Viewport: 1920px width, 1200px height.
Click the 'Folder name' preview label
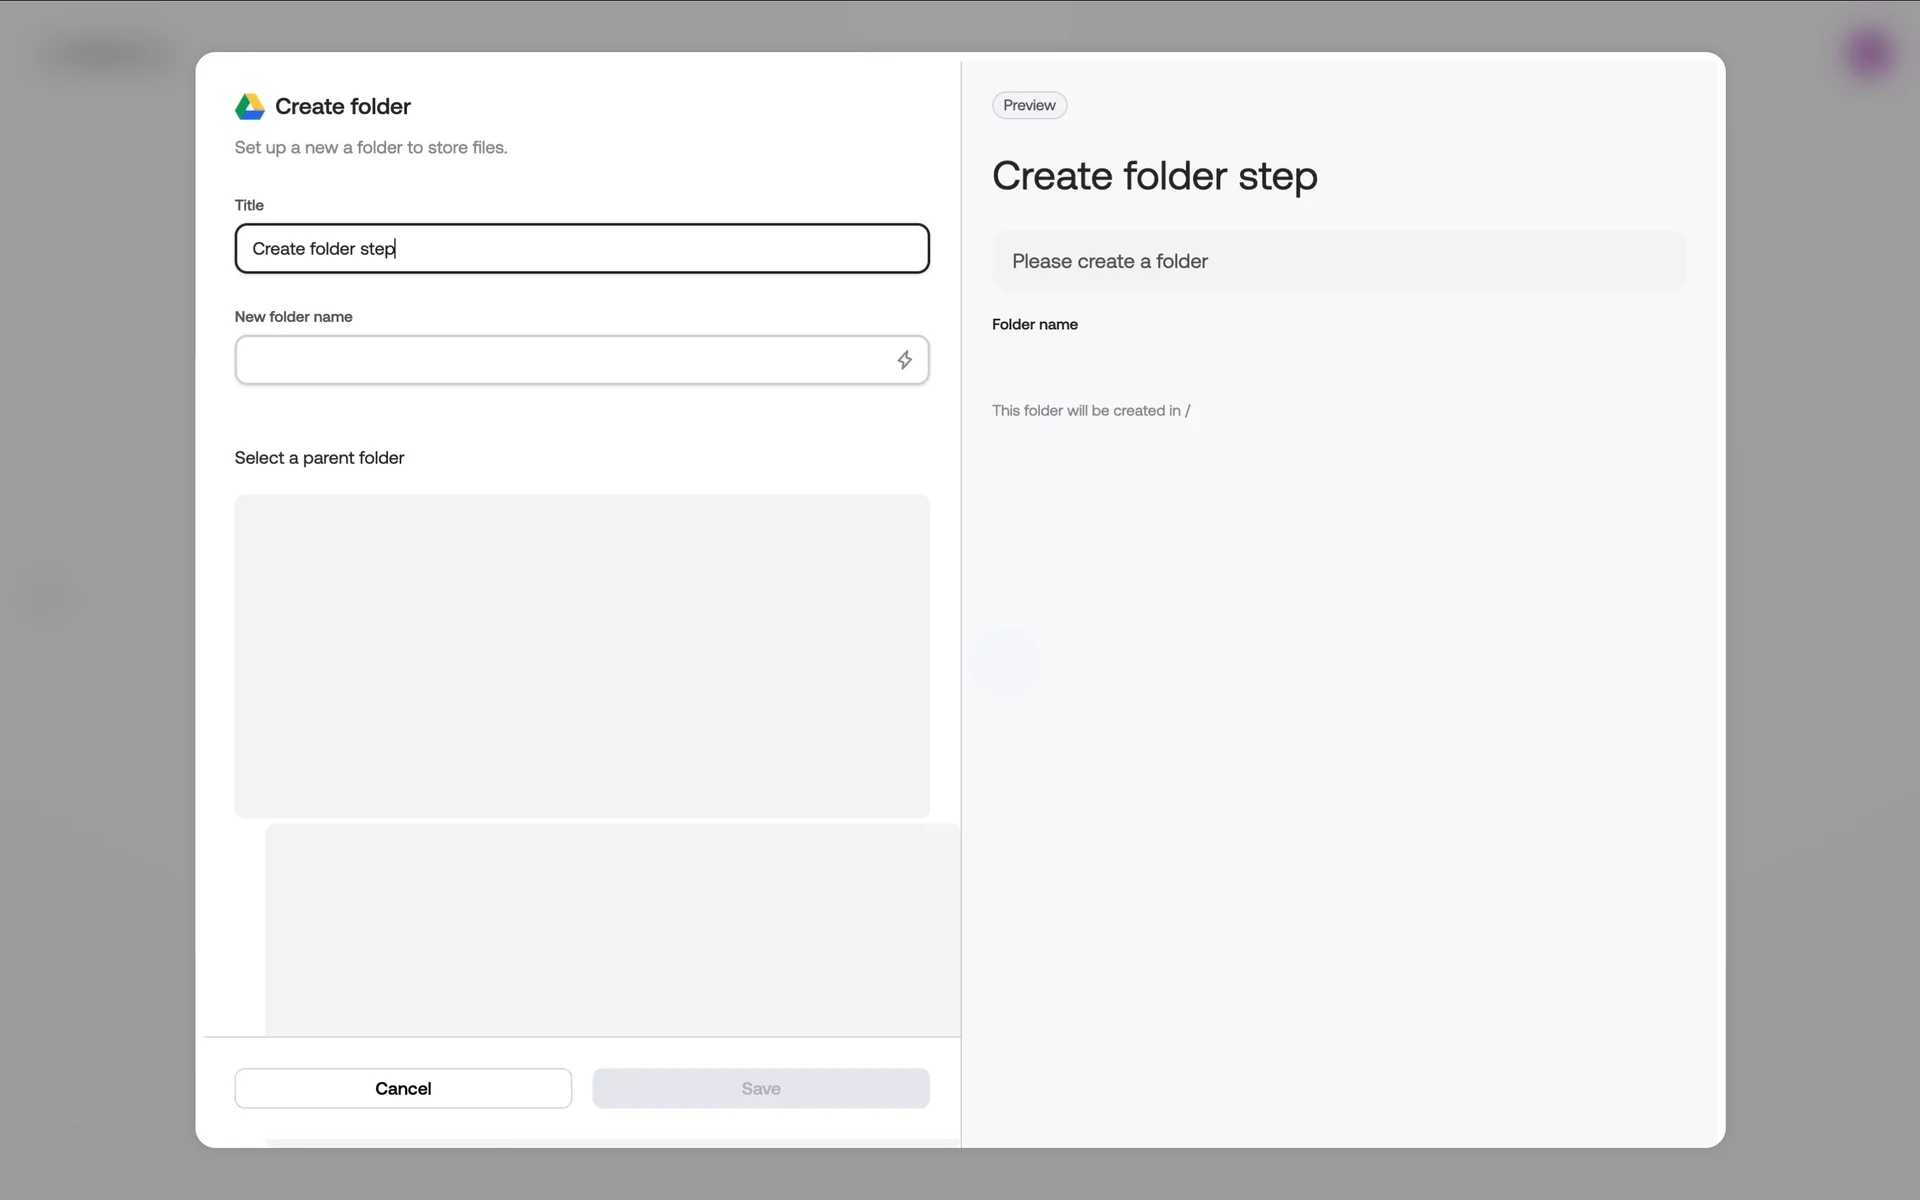point(1034,324)
